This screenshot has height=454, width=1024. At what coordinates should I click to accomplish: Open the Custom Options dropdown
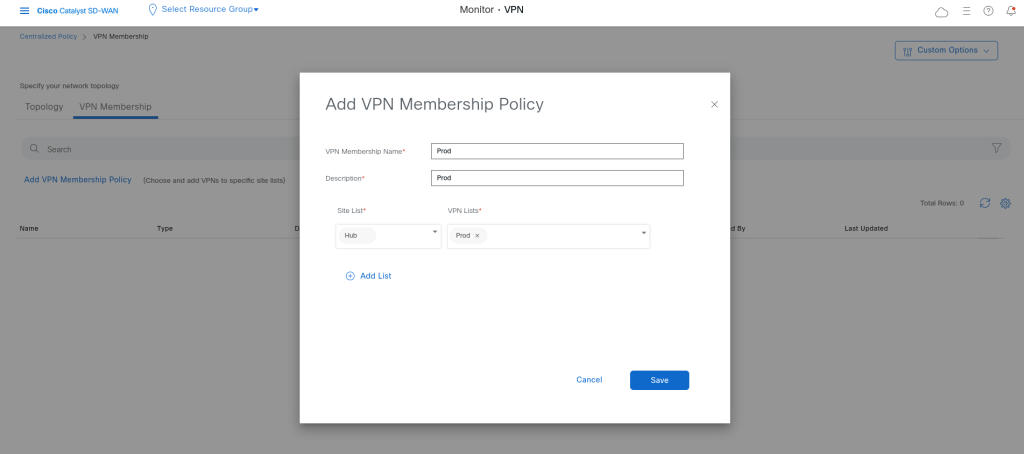click(x=946, y=51)
